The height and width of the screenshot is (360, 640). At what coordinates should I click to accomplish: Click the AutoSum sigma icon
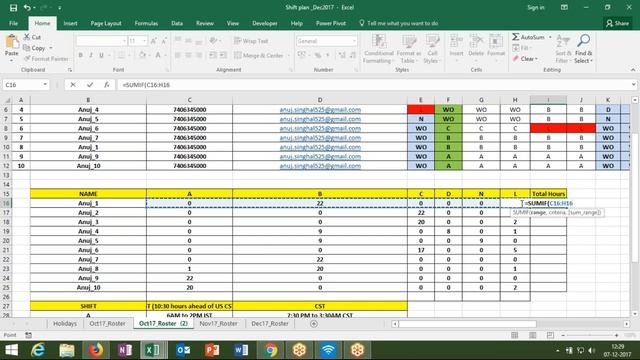point(516,37)
